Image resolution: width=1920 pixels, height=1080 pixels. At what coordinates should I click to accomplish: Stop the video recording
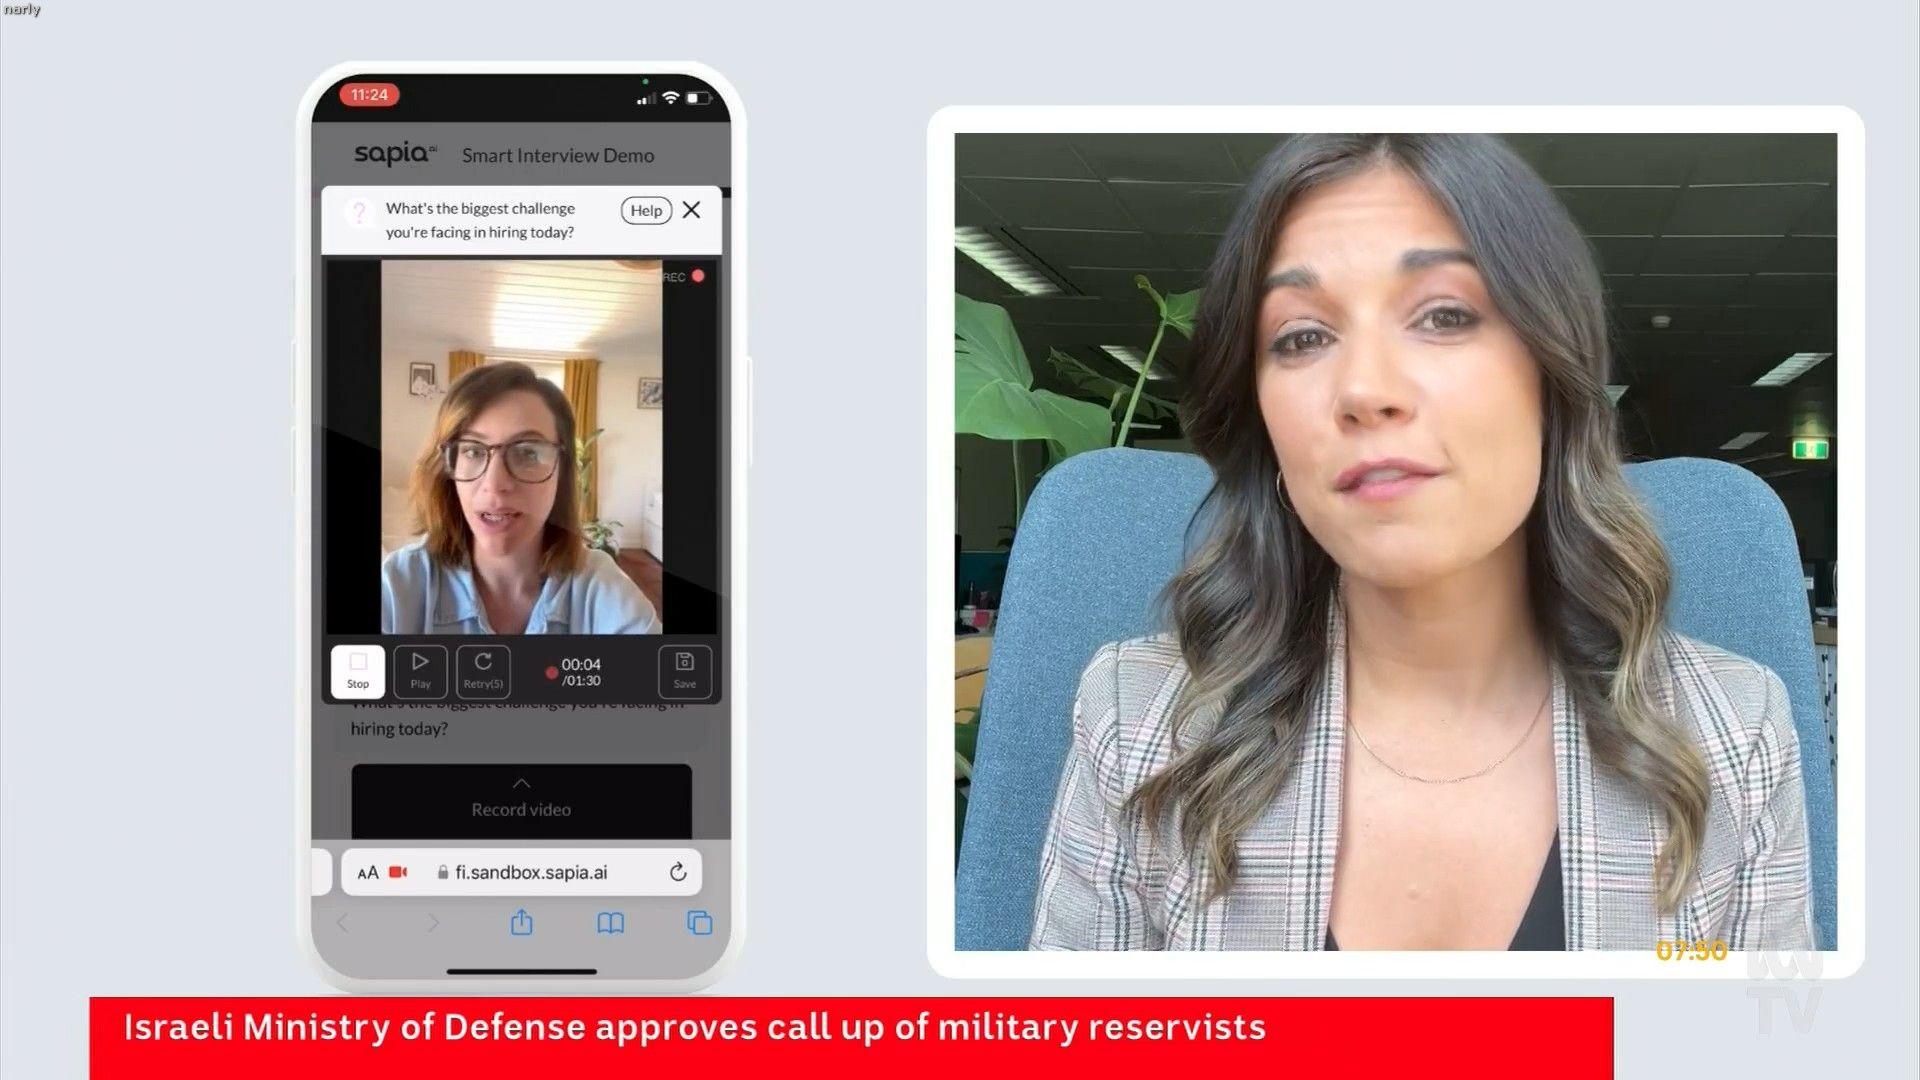point(358,670)
